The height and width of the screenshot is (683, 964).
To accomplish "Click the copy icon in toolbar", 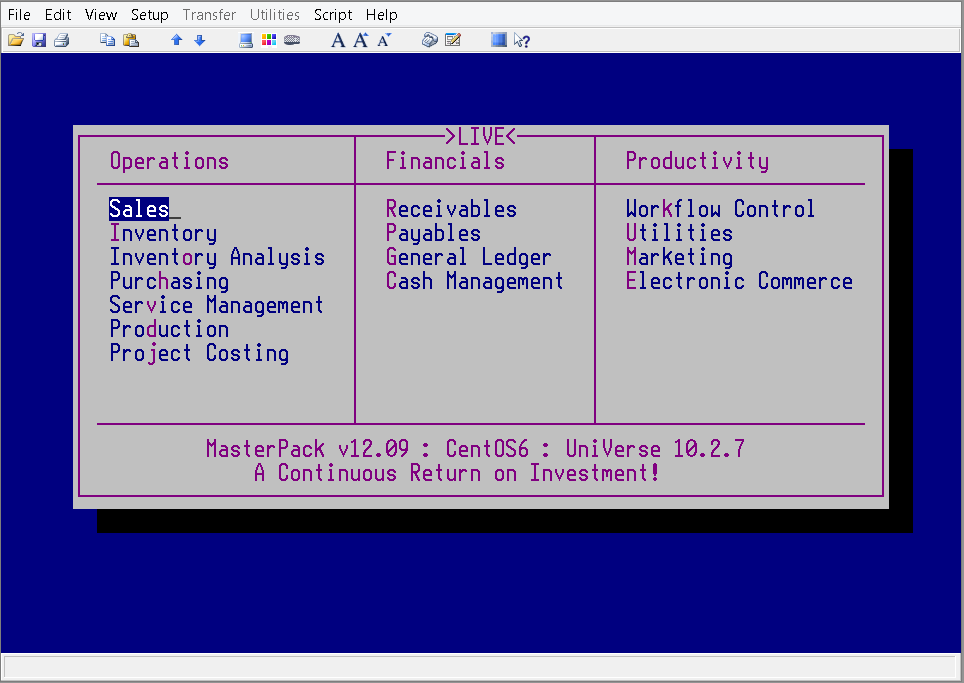I will point(108,41).
